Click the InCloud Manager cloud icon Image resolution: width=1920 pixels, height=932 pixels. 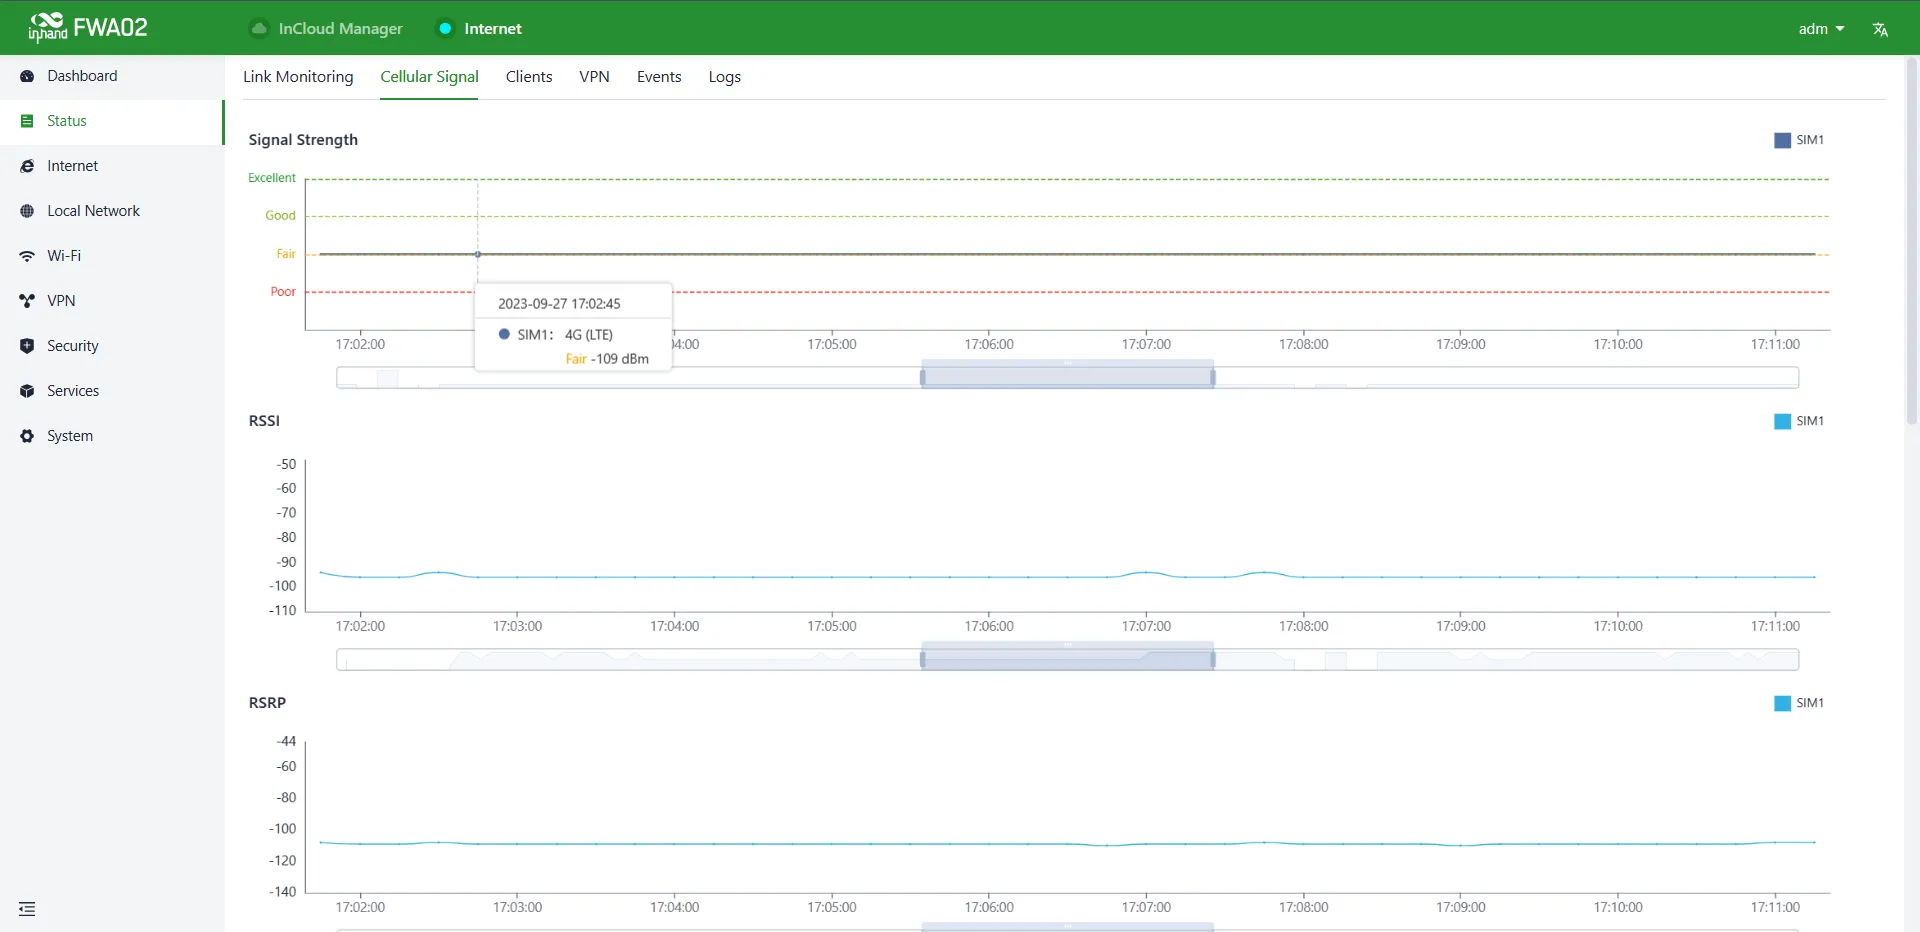259,28
